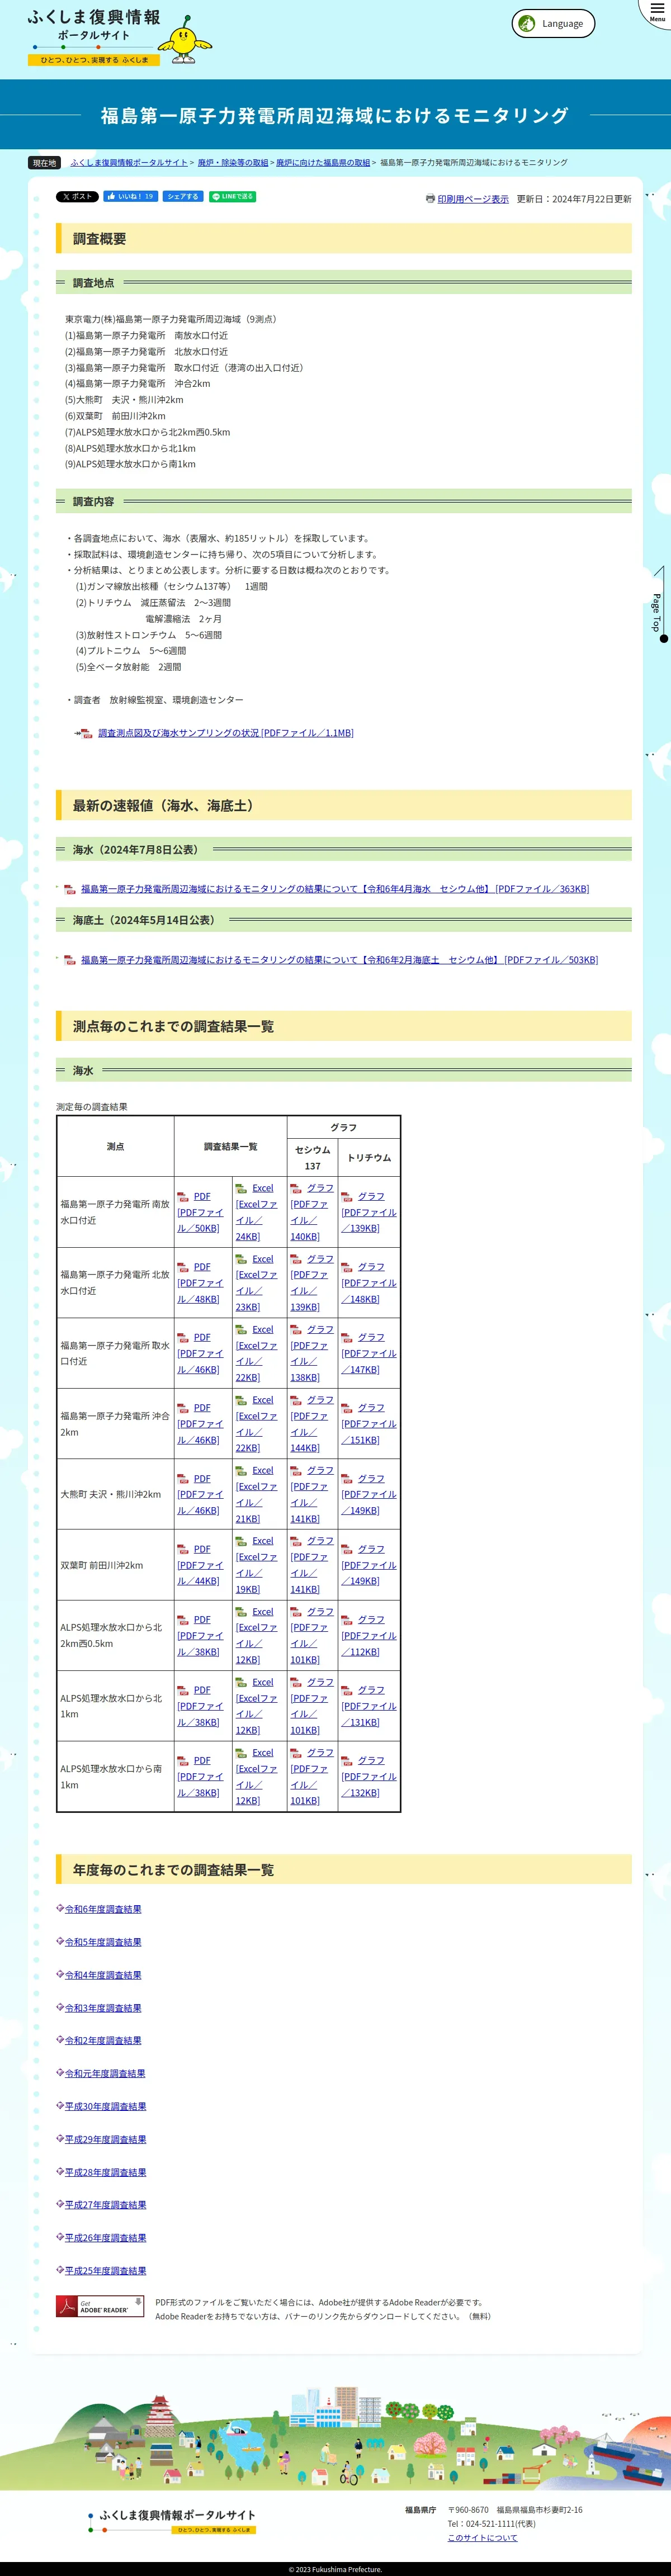
Task: Open トリチウム graph for 南放水口付近
Action: [x=369, y=1212]
